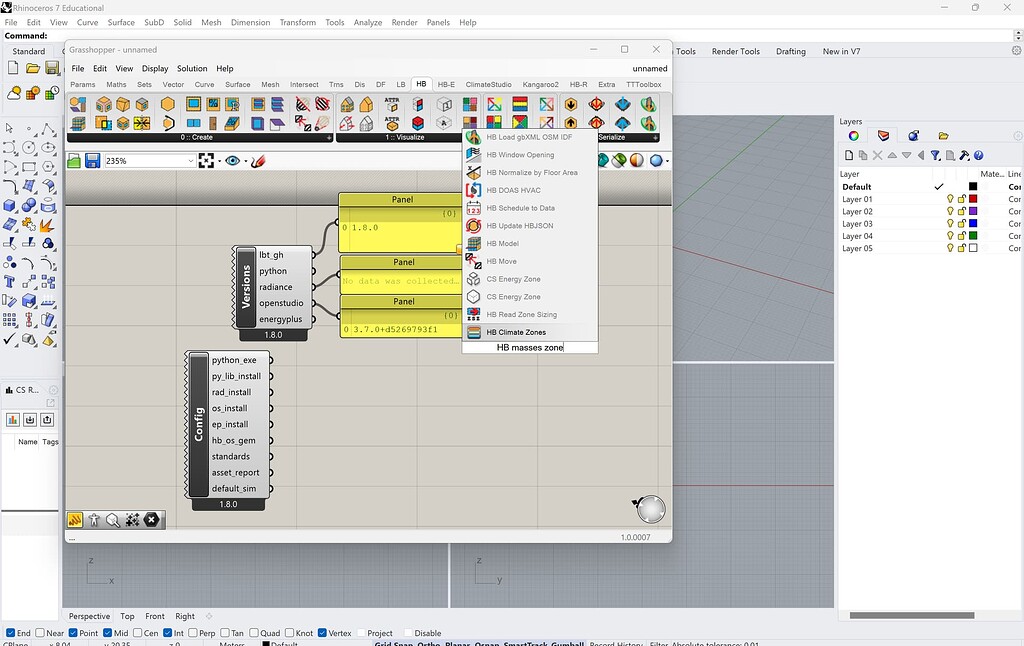Open the 235% zoom level dropdown

(x=190, y=161)
